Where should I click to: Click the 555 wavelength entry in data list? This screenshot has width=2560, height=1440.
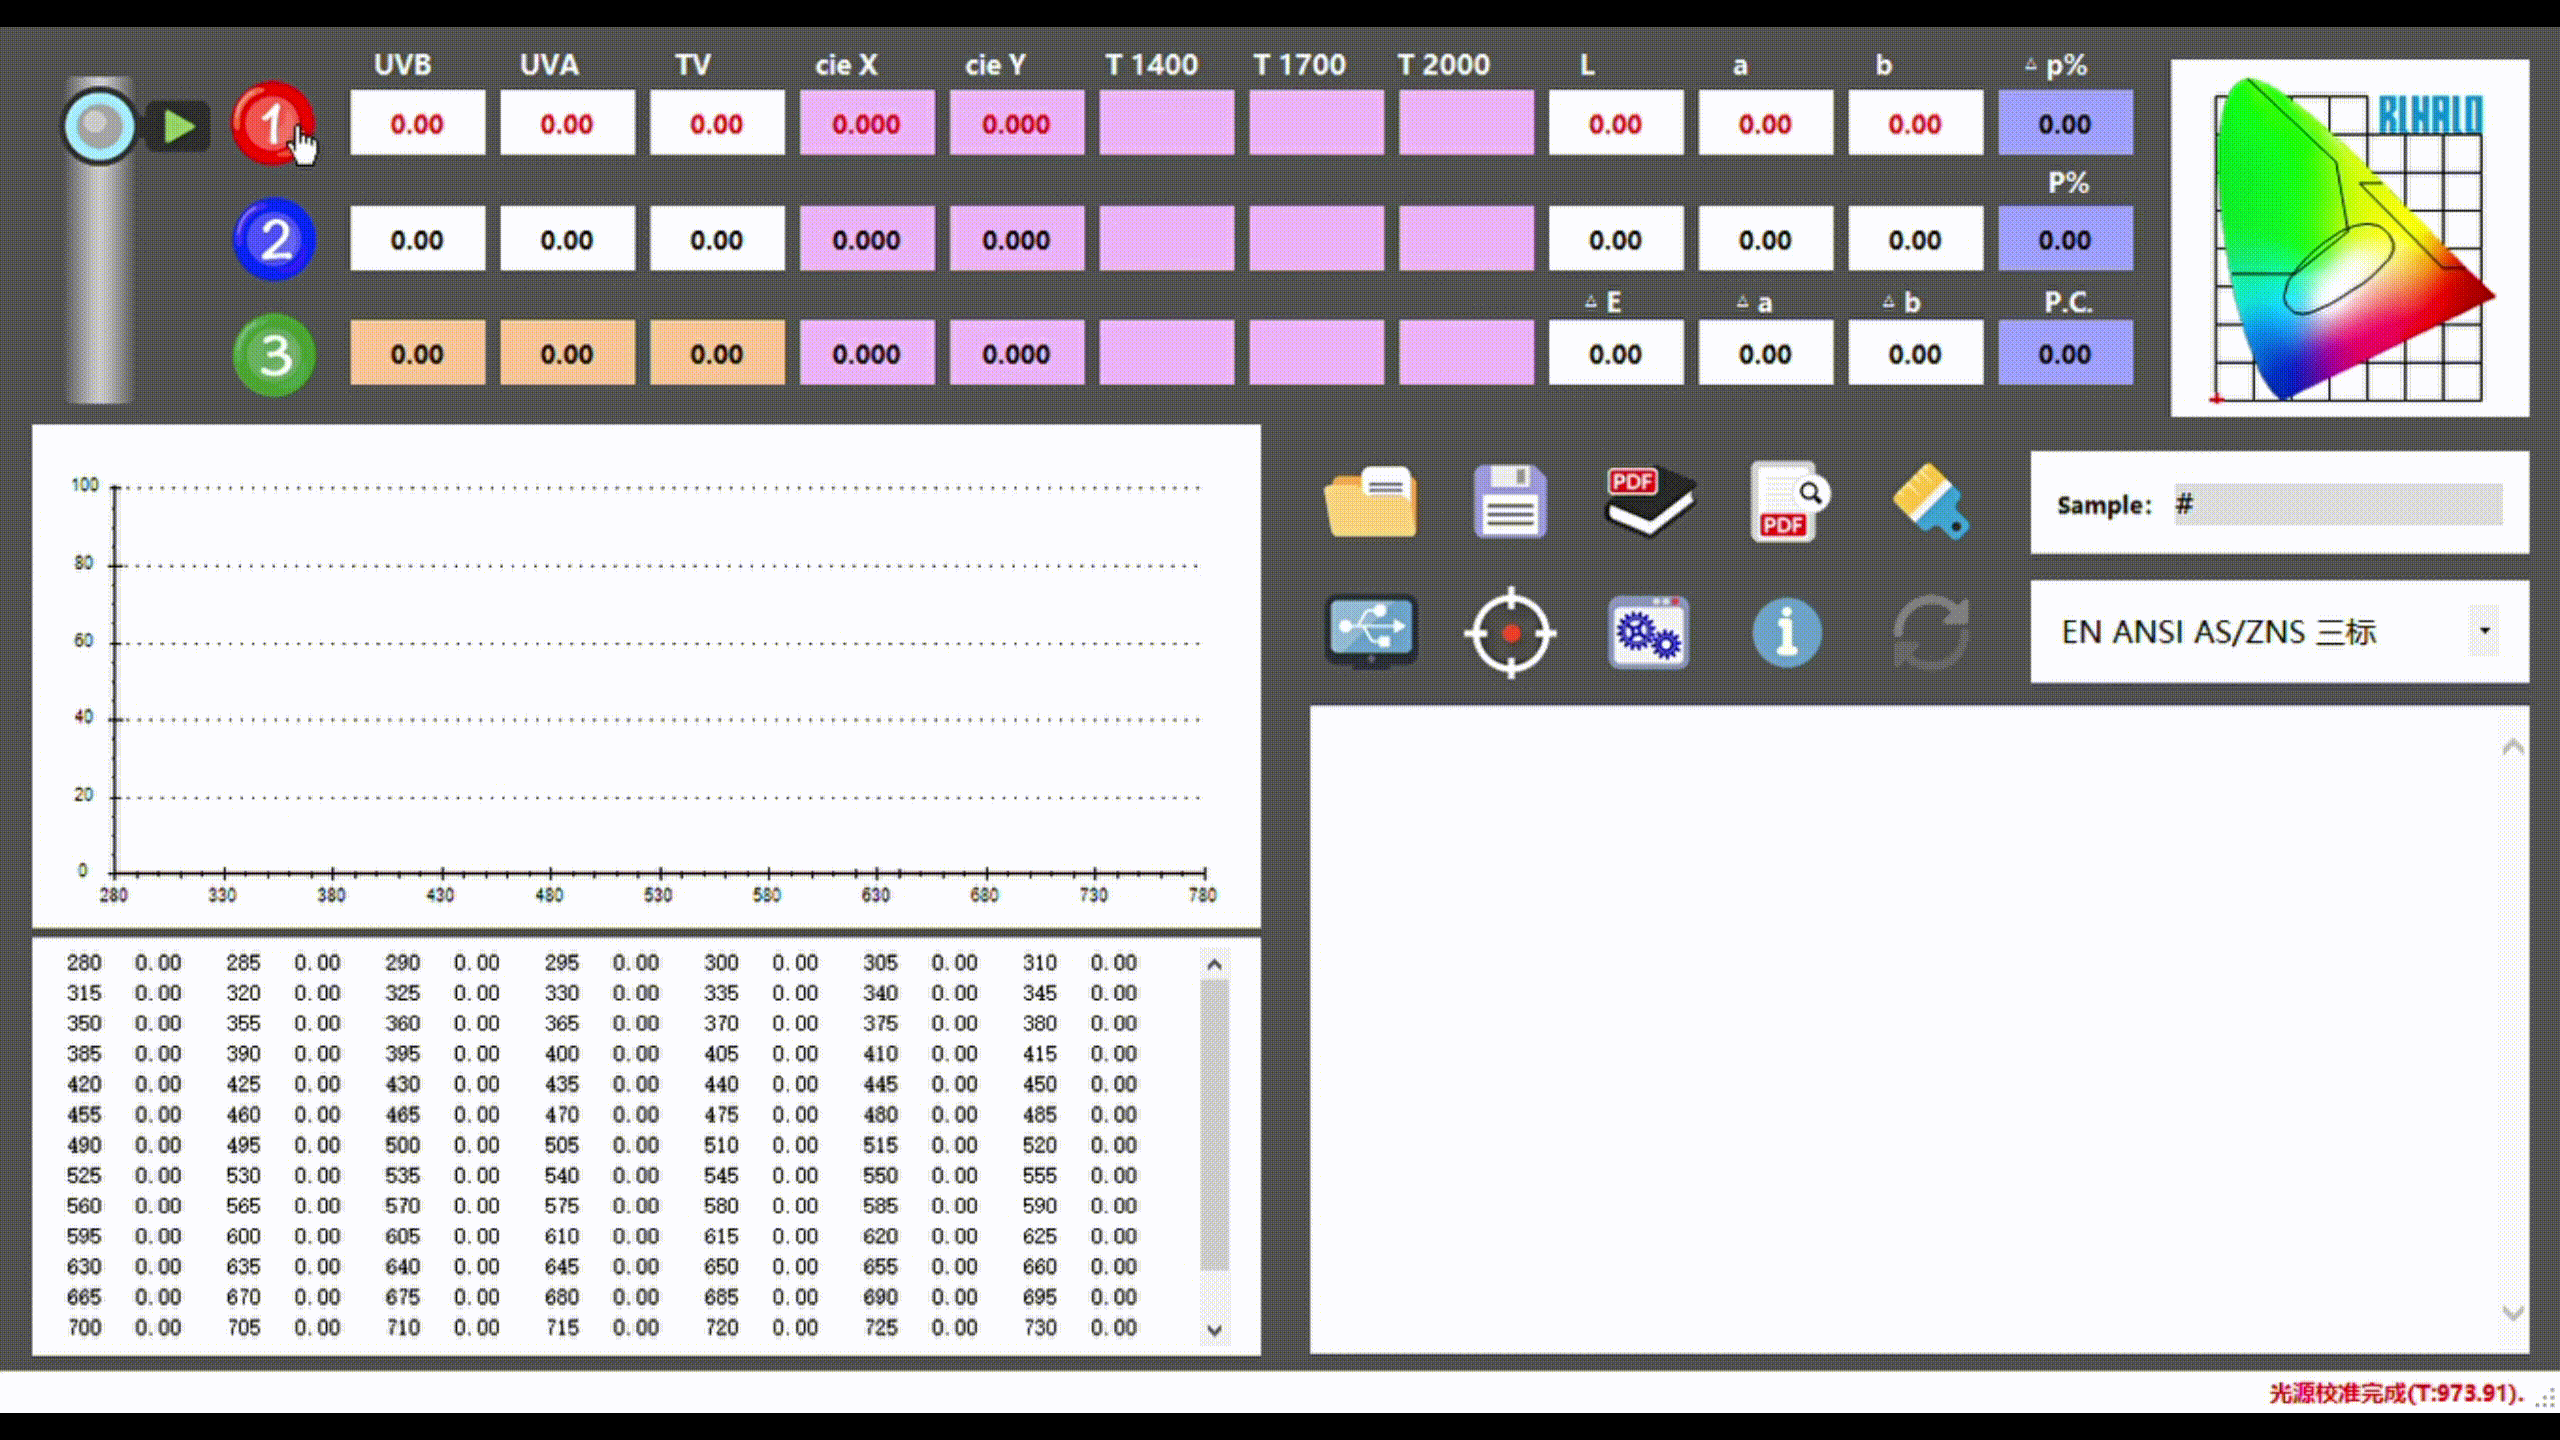(1040, 1175)
